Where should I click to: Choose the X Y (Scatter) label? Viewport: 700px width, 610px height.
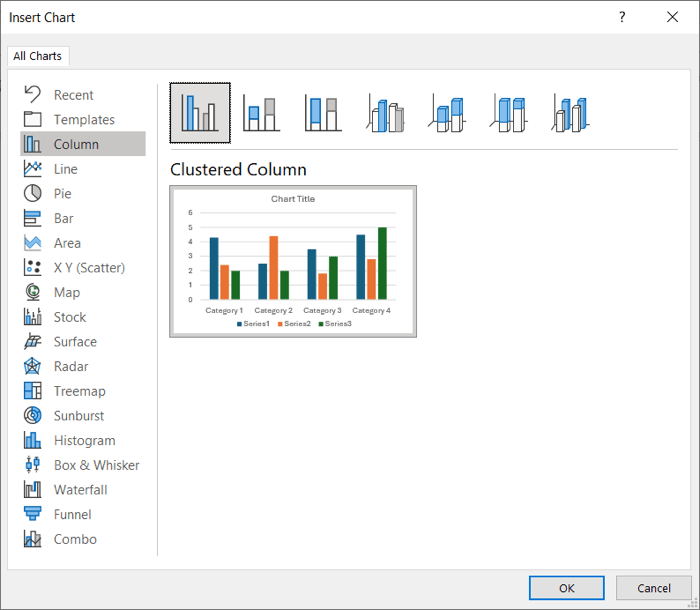tap(89, 268)
